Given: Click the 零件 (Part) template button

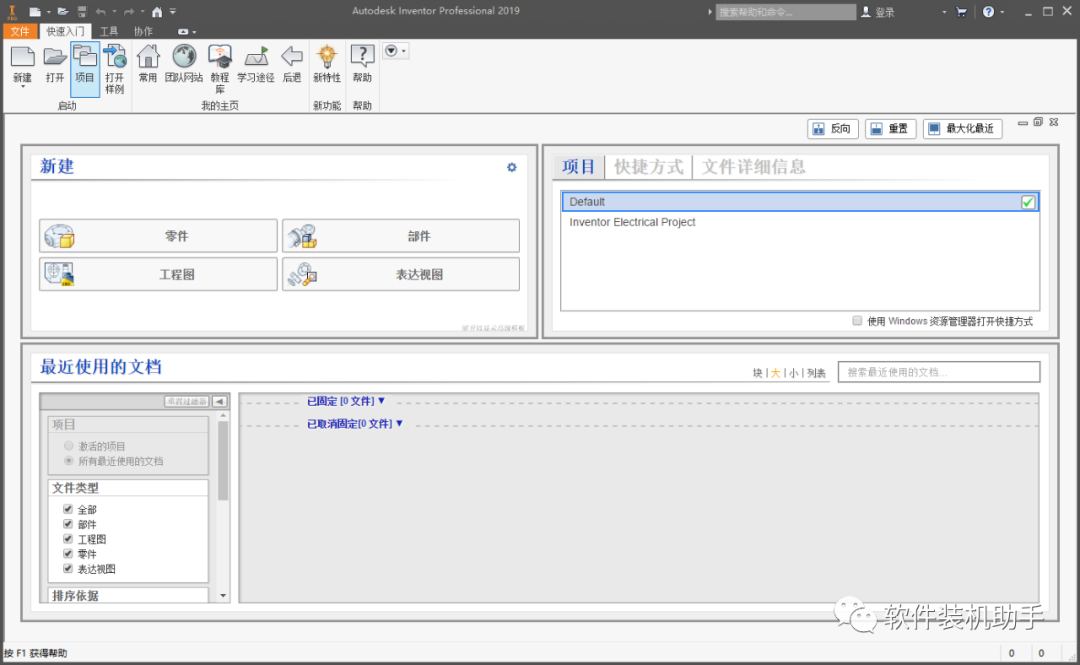Looking at the screenshot, I should [158, 236].
